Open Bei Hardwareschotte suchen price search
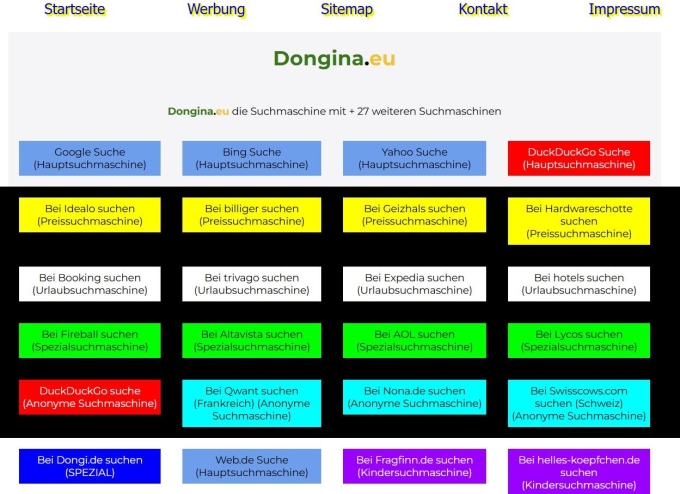 (x=579, y=221)
